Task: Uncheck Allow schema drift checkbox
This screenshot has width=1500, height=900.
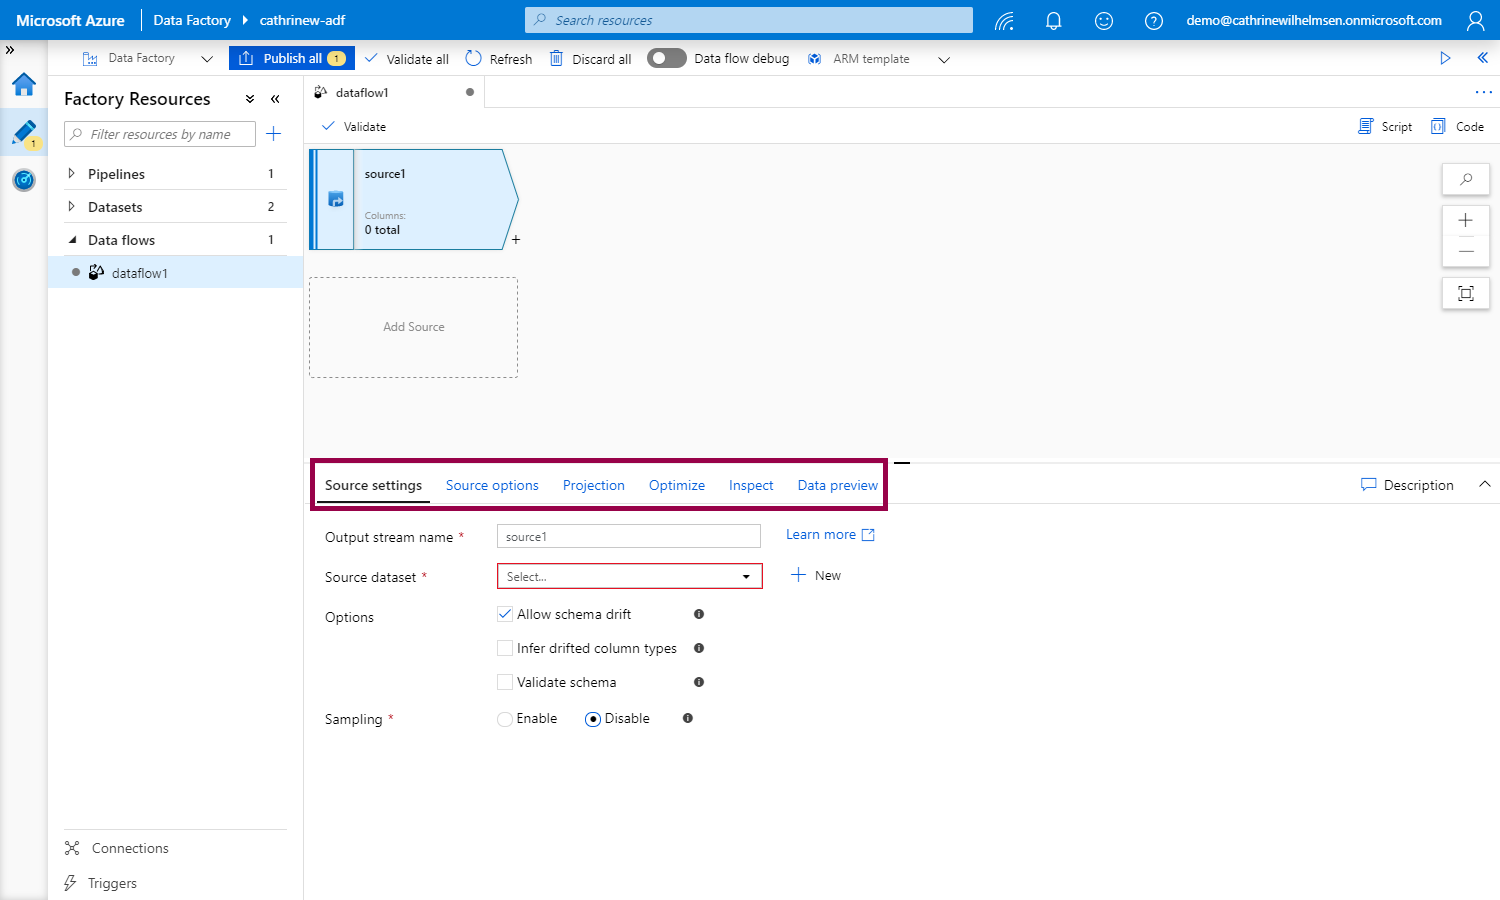Action: tap(505, 614)
